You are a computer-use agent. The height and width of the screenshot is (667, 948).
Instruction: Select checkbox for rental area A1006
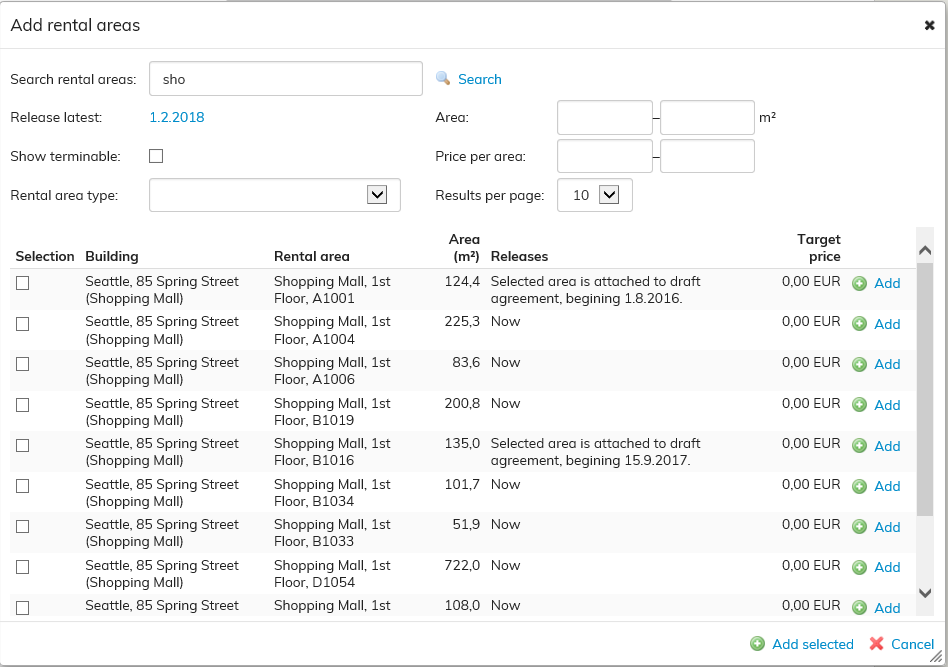[23, 364]
